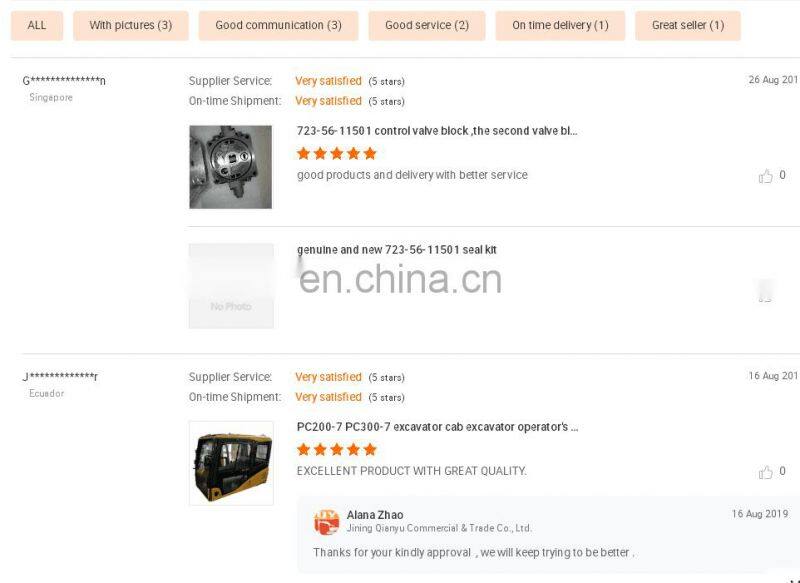This screenshot has height=583, width=800.
Task: Open genuine and new seal kit link
Action: pyautogui.click(x=396, y=250)
